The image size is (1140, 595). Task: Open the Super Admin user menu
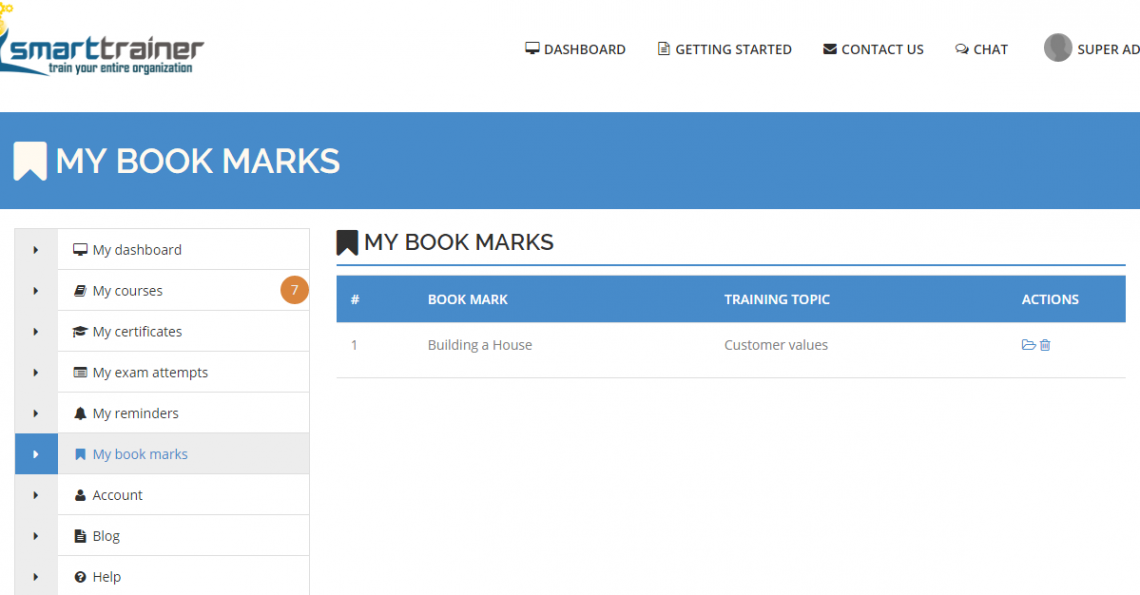[x=1107, y=49]
